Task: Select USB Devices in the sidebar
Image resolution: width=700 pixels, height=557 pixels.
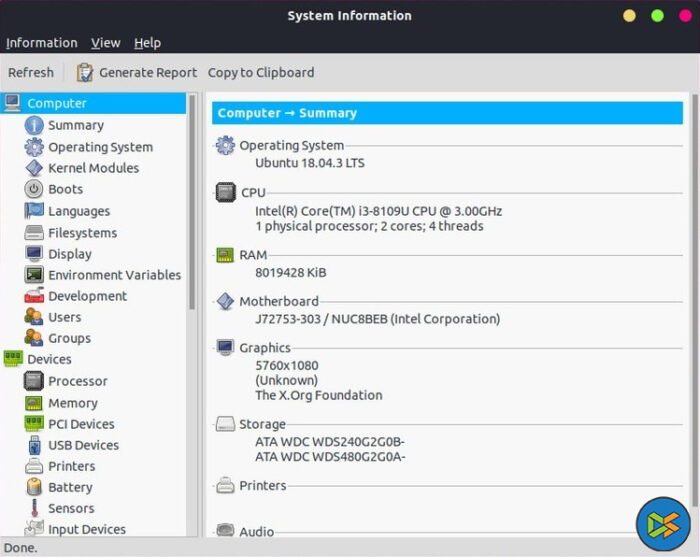Action: click(83, 445)
